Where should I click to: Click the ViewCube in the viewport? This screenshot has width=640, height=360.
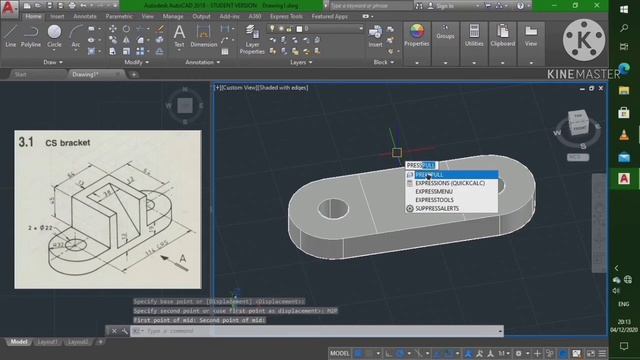(x=578, y=122)
